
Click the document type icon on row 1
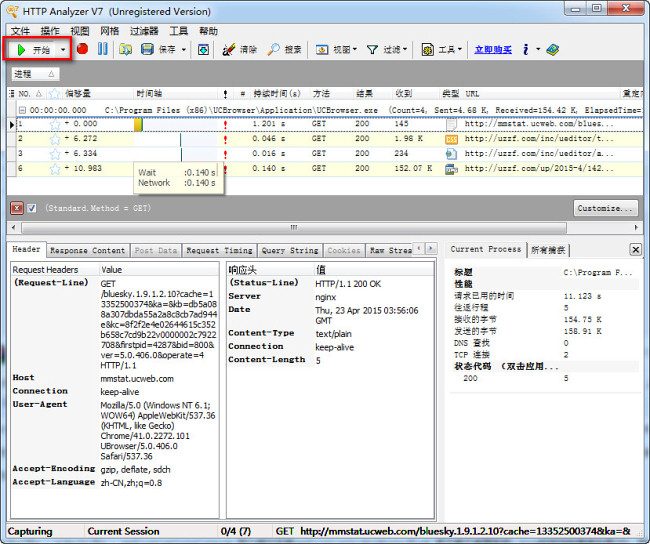point(451,124)
